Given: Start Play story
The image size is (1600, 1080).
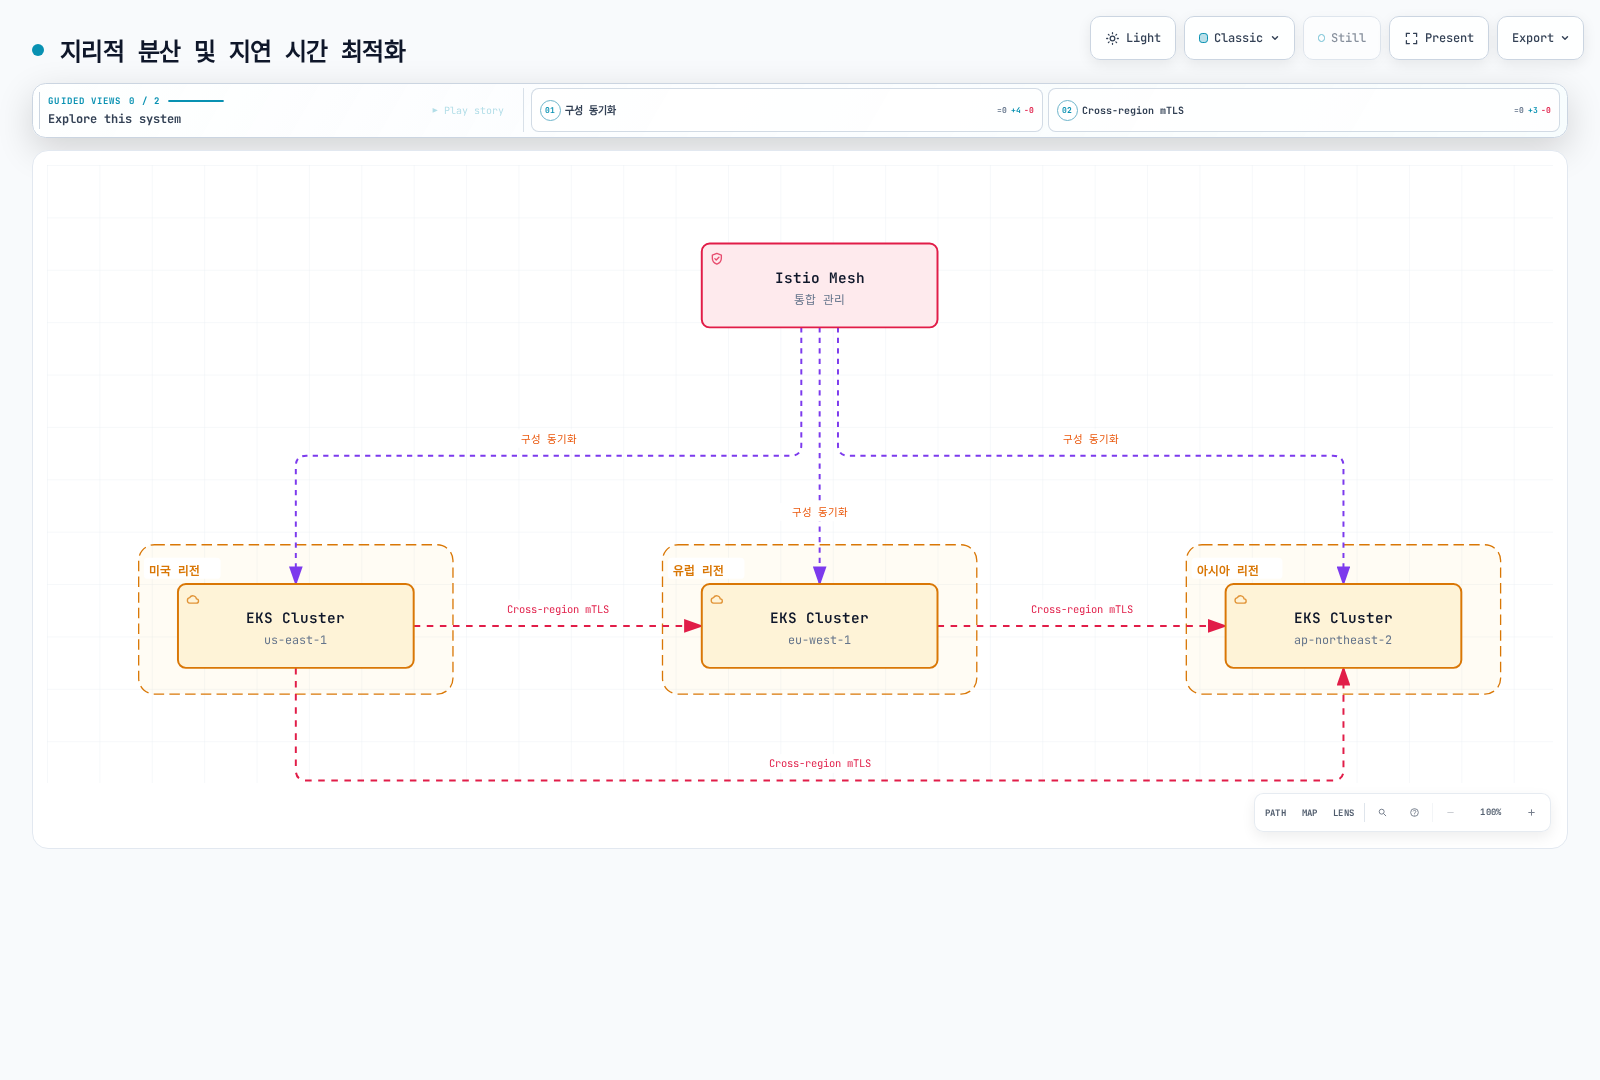Looking at the screenshot, I should pos(468,111).
